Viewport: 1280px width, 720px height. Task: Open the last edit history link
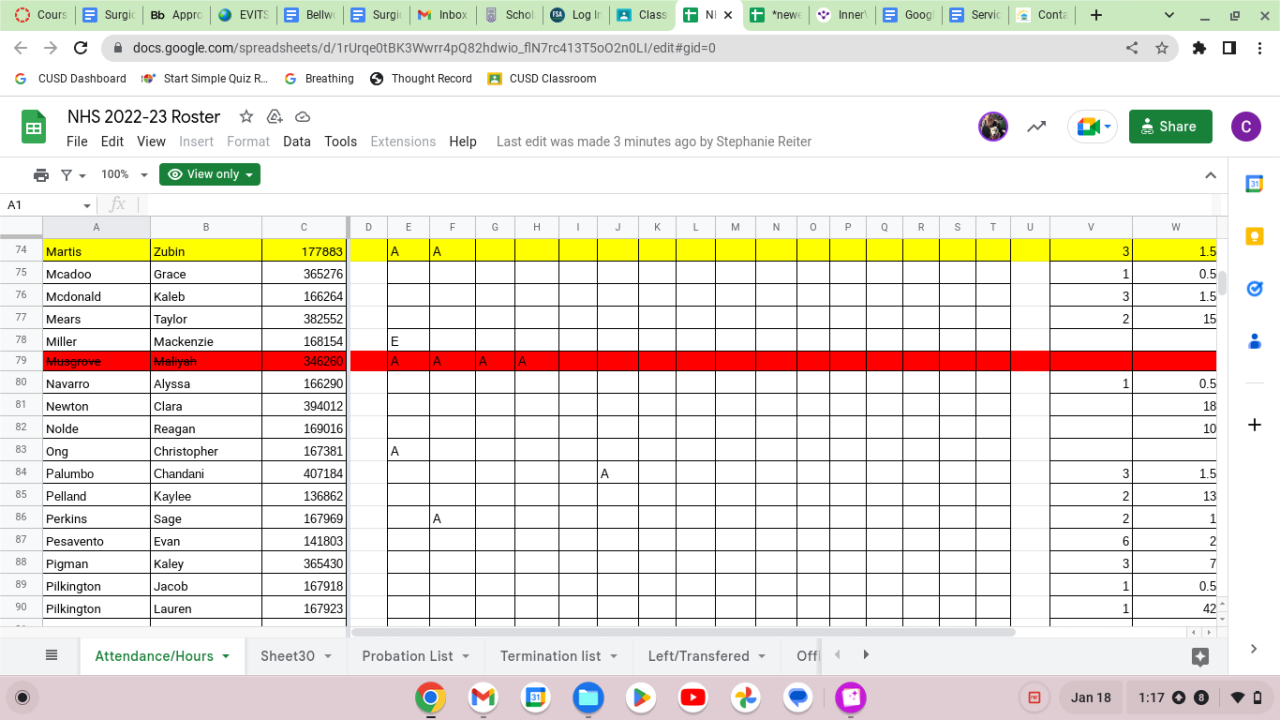click(x=654, y=142)
